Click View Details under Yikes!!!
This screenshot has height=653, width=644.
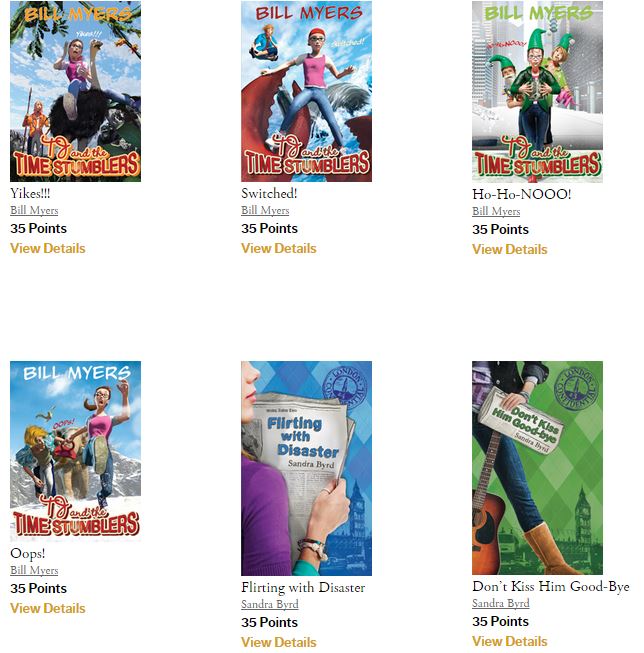tap(48, 248)
